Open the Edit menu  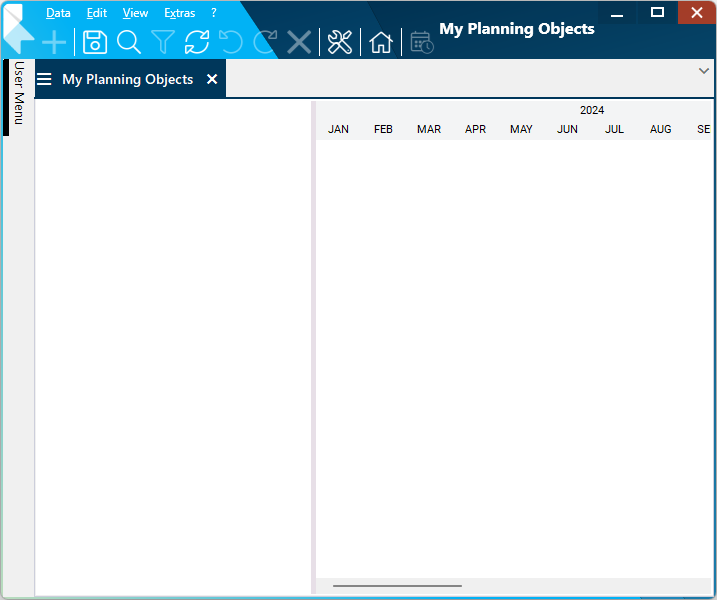click(x=96, y=13)
